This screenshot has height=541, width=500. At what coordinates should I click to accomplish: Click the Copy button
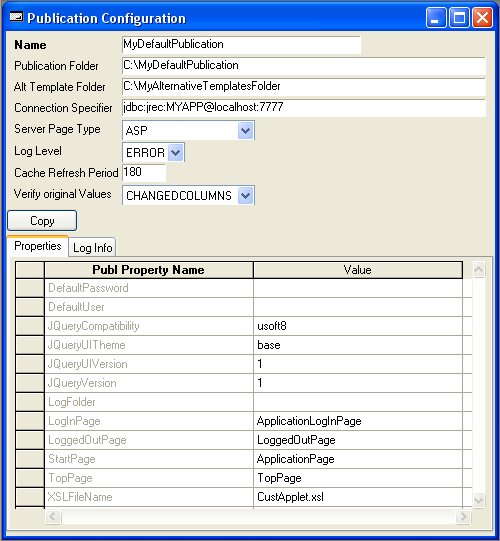(42, 221)
